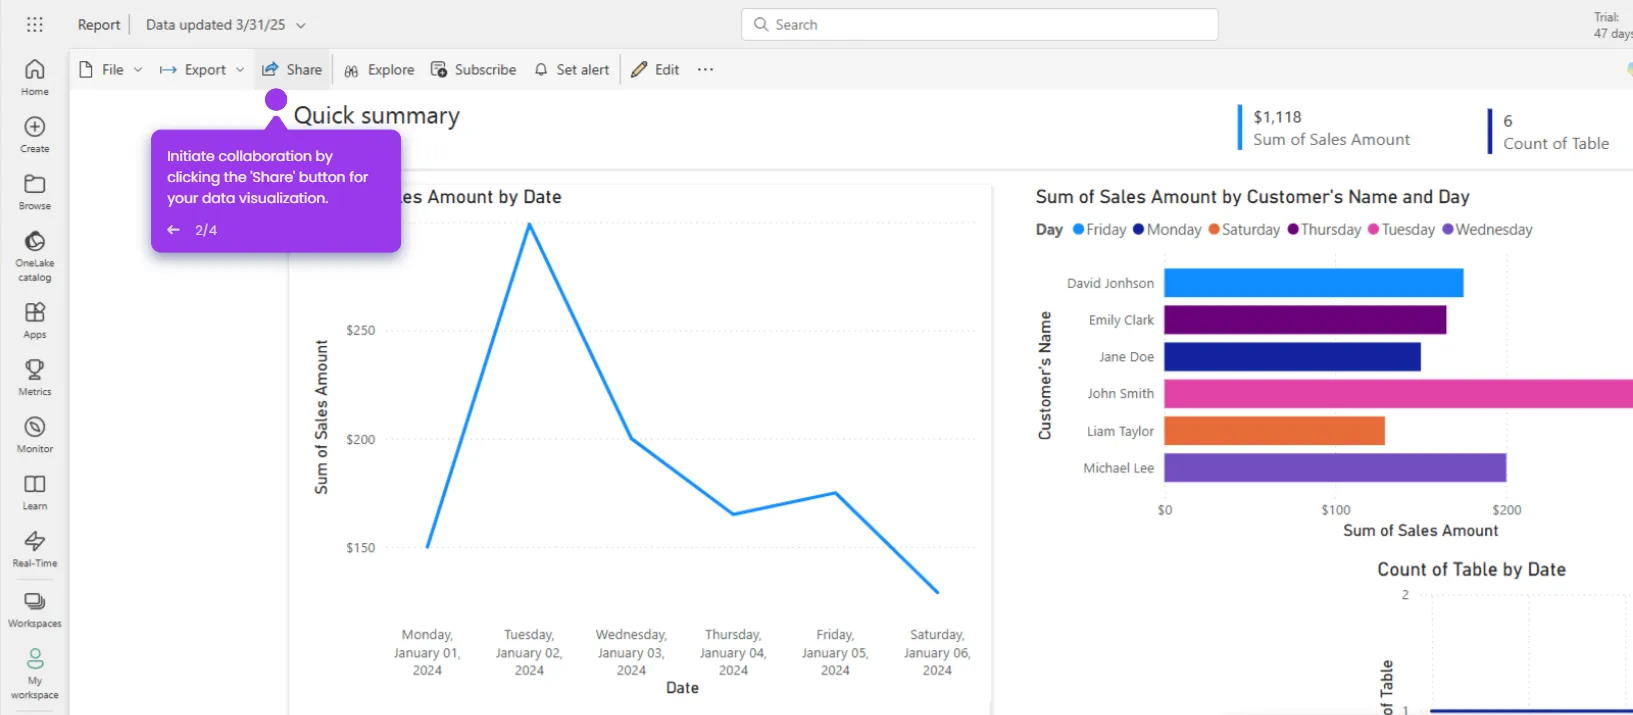Open My workspace in sidebar
1633x715 pixels.
(x=35, y=674)
